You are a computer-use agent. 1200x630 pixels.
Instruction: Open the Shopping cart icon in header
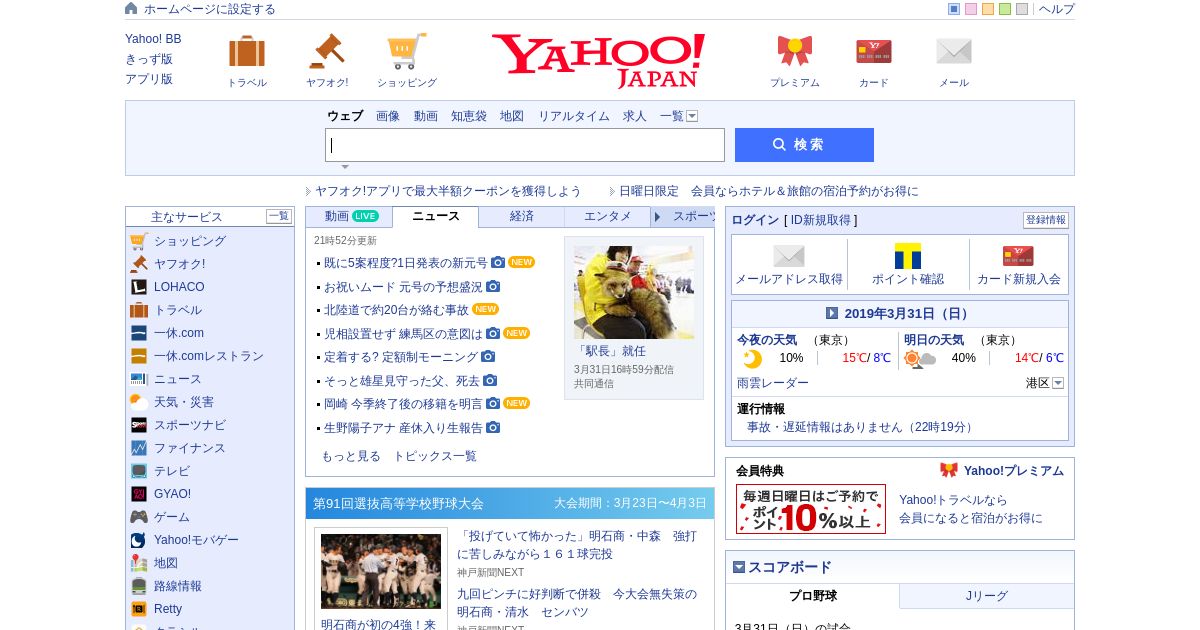coord(407,51)
